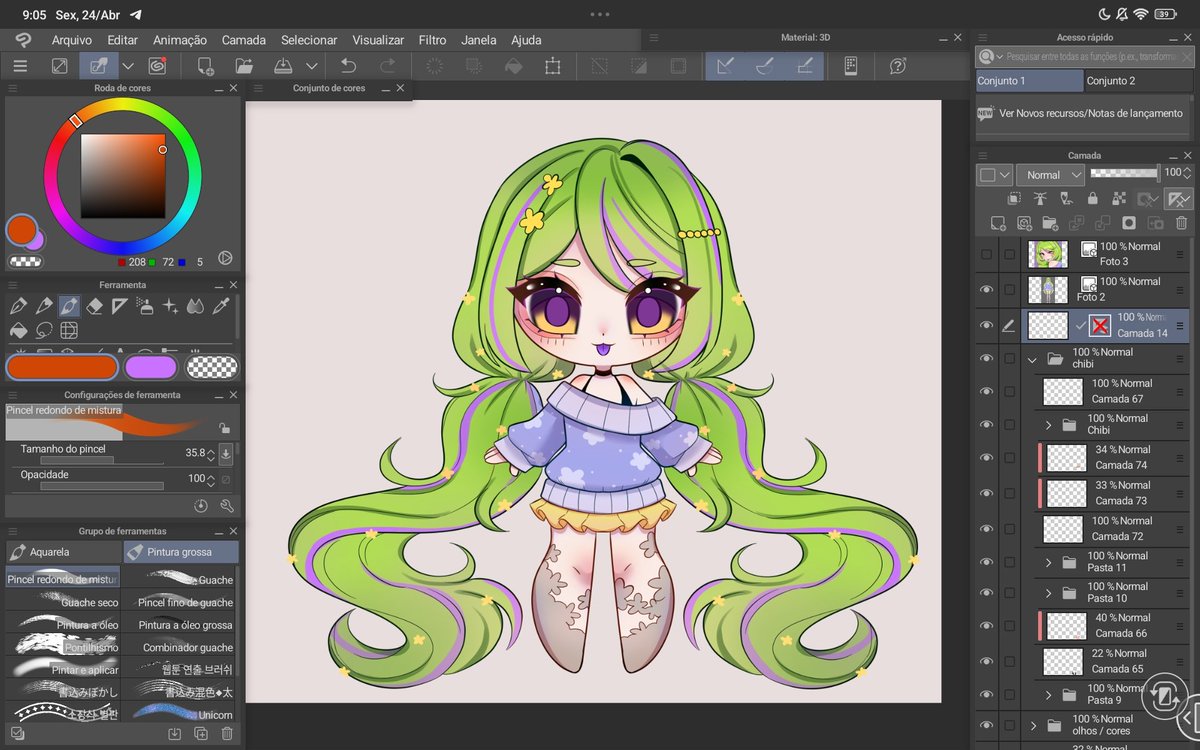This screenshot has width=1200, height=750.
Task: Open the hamburger command menu icon
Action: point(20,66)
